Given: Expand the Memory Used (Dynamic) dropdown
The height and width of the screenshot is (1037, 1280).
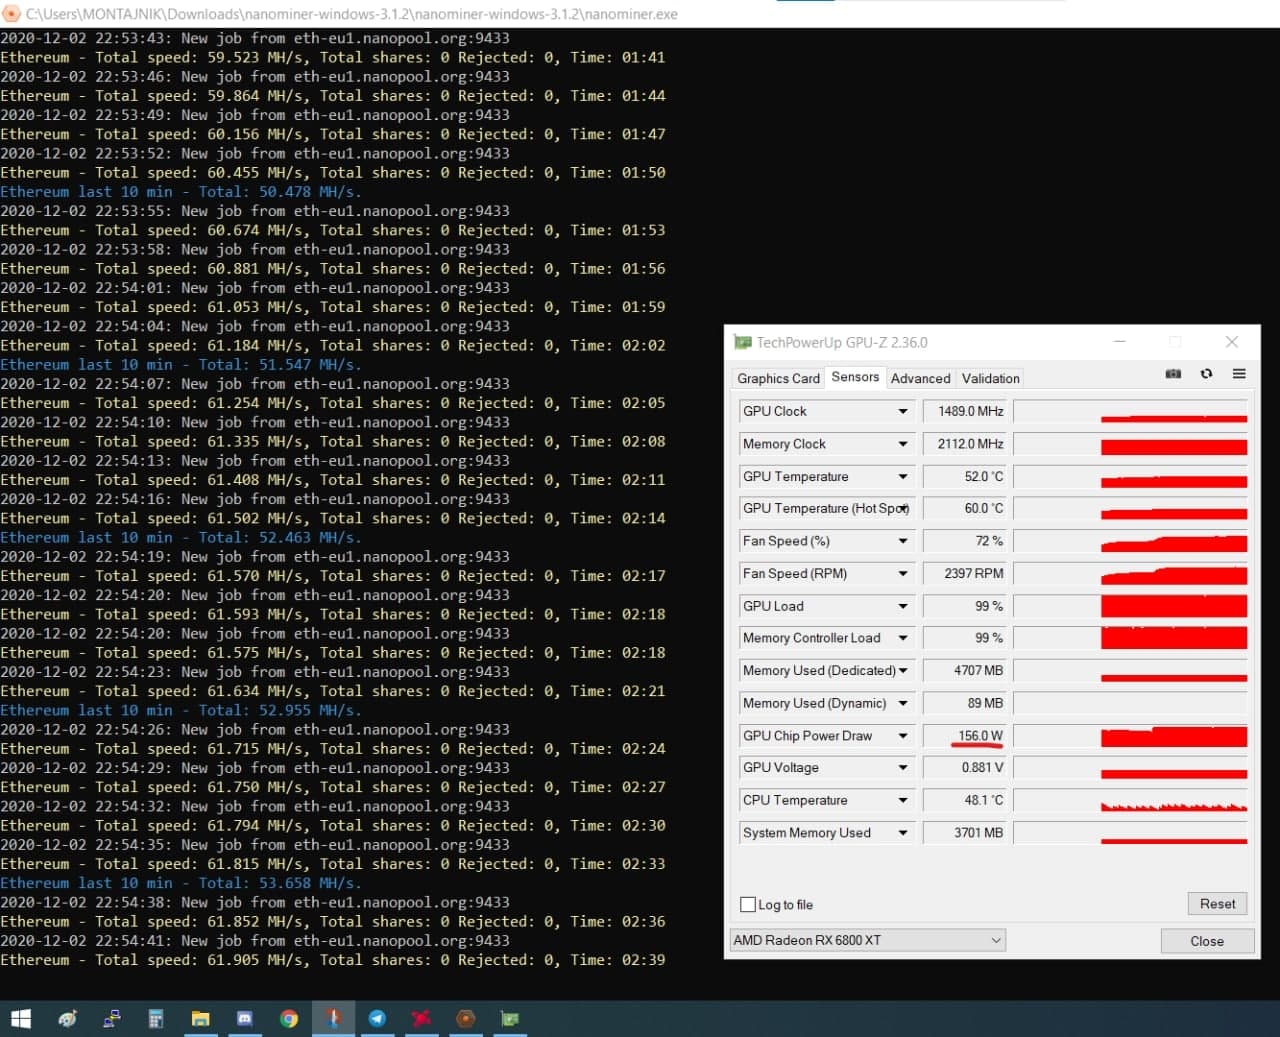Looking at the screenshot, I should pos(903,703).
